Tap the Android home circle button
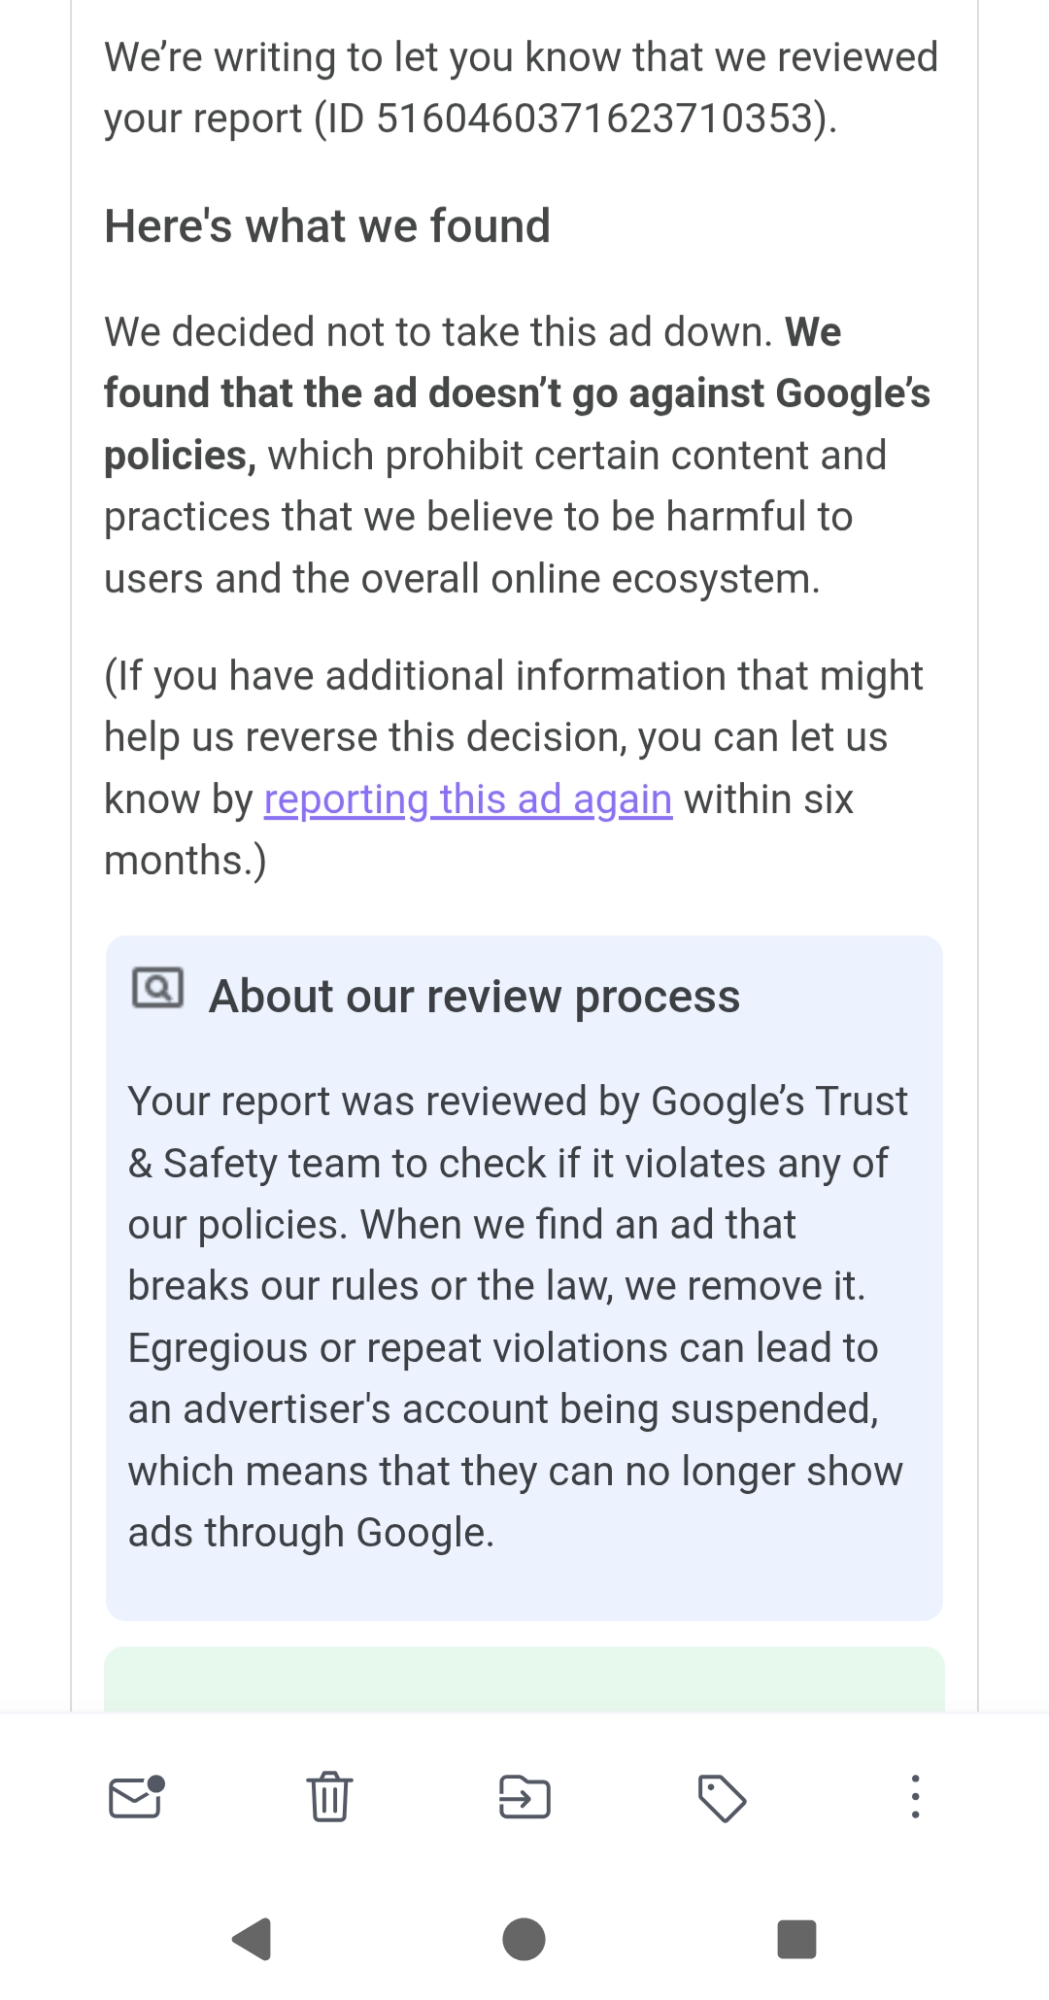 [x=524, y=1940]
